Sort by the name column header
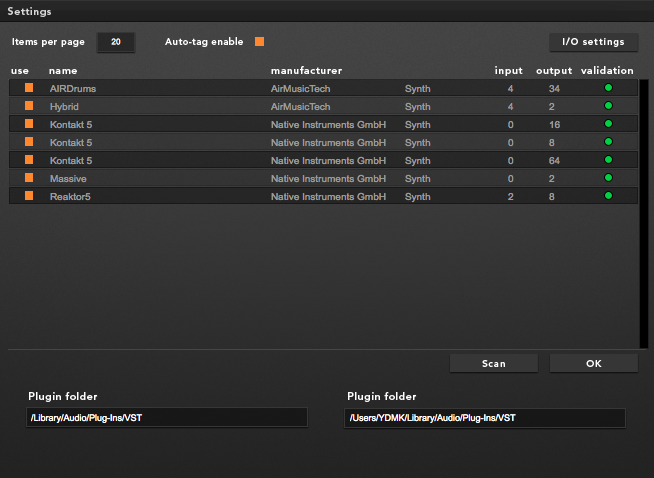This screenshot has height=478, width=654. [x=63, y=70]
